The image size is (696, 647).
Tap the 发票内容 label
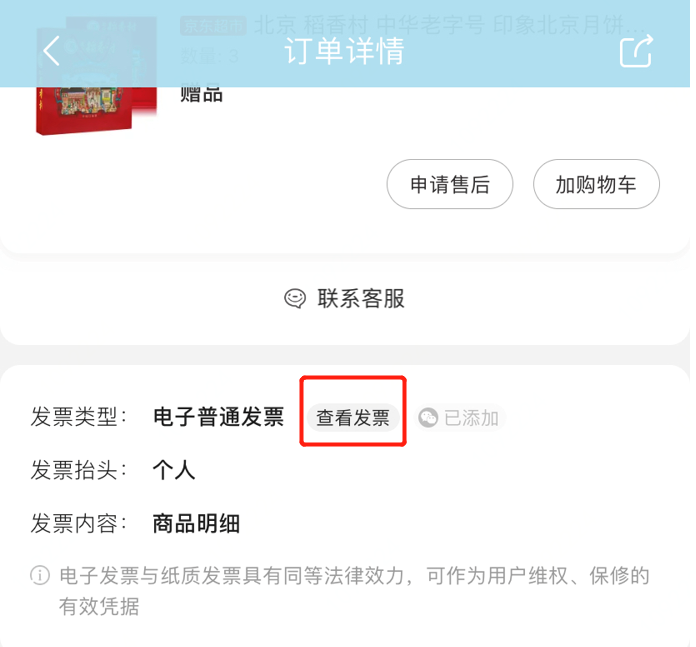(x=79, y=524)
